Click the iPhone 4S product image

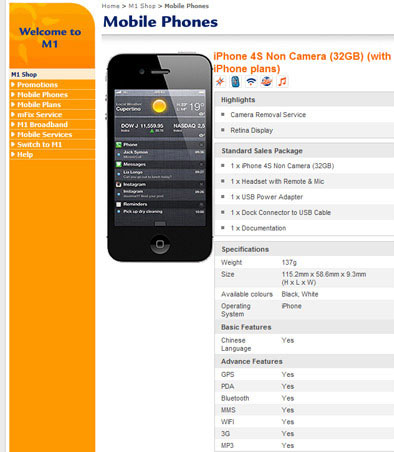click(x=160, y=157)
